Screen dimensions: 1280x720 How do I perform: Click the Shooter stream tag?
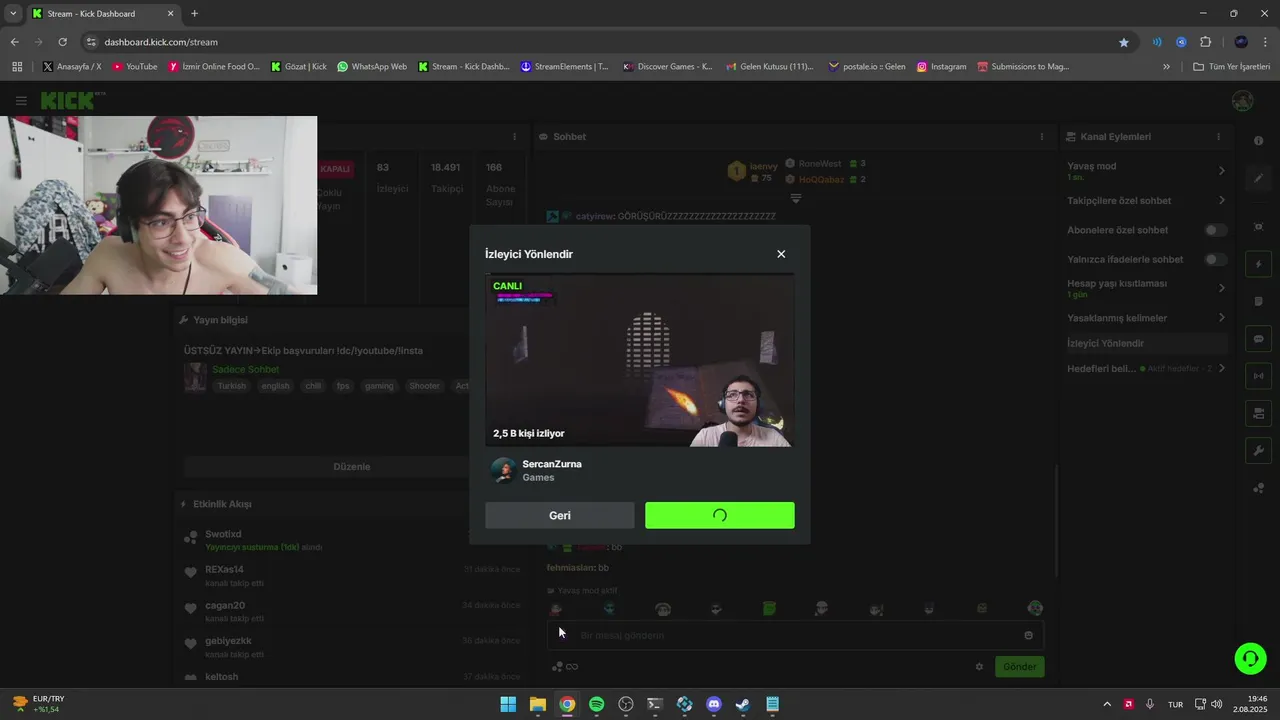(x=424, y=386)
